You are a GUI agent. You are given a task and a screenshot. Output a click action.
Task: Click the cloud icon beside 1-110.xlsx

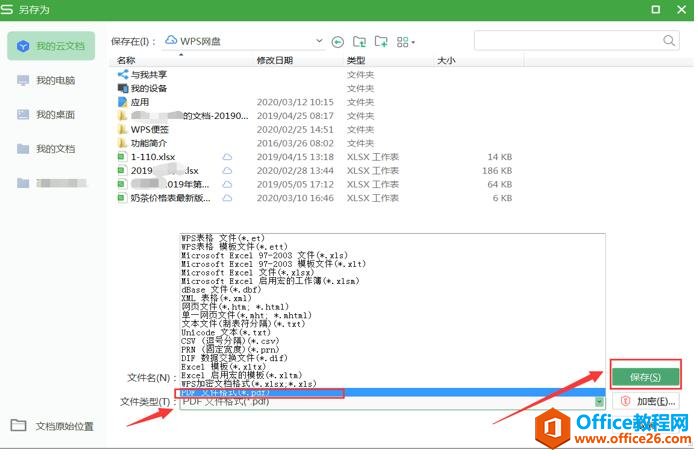click(x=227, y=157)
